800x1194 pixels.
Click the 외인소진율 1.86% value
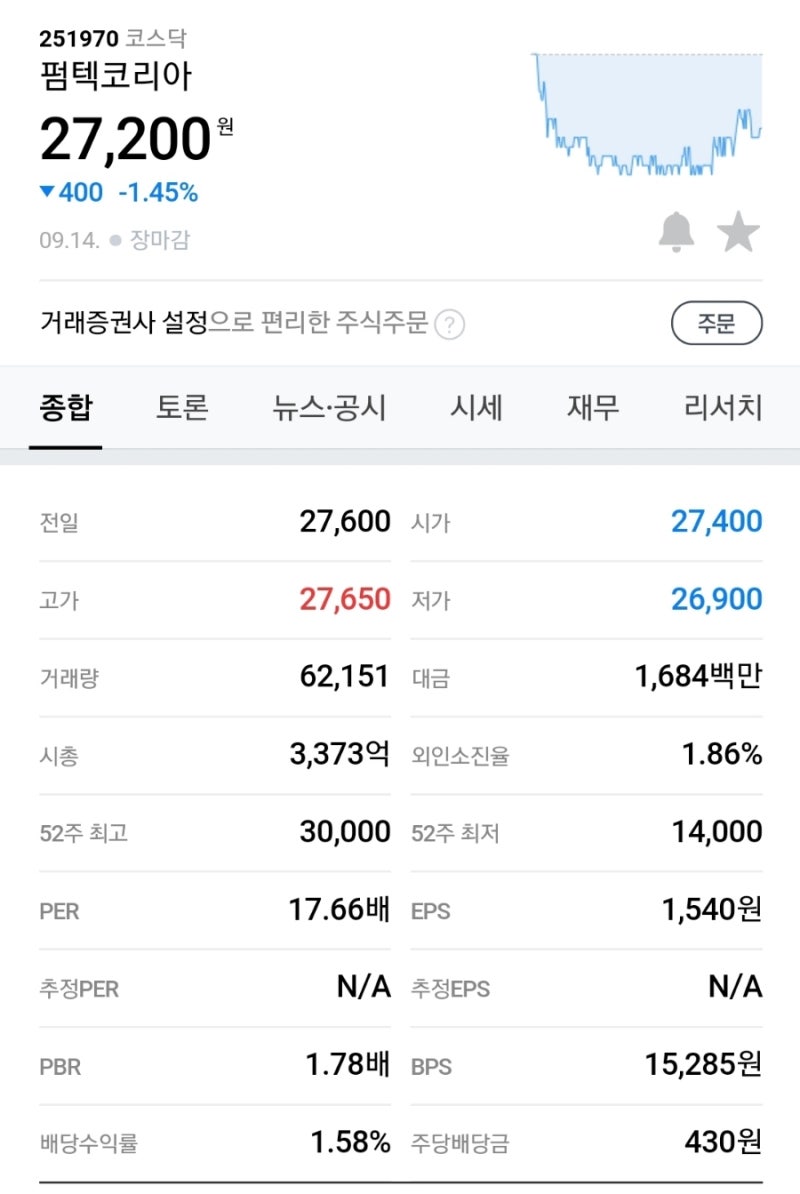722,754
